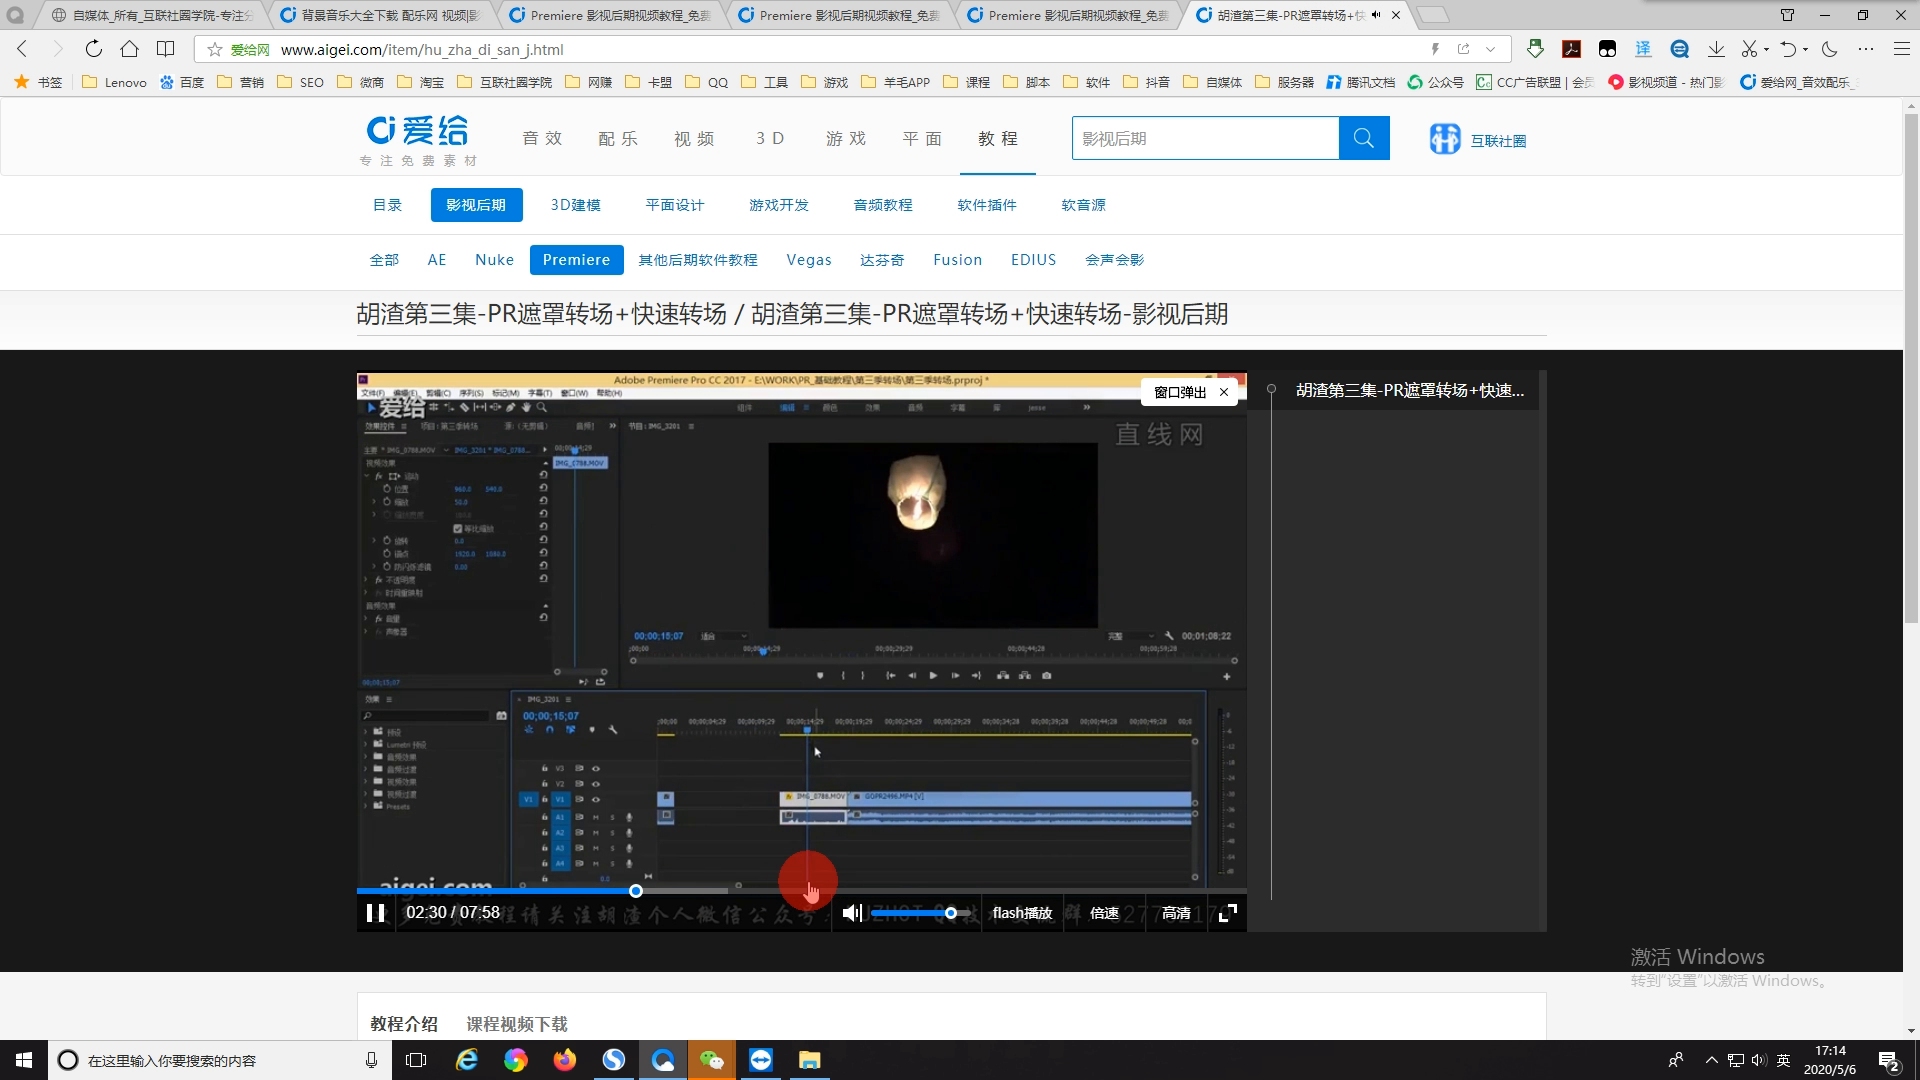Select the 平面设计 category tab
1920x1080 pixels.
(675, 205)
